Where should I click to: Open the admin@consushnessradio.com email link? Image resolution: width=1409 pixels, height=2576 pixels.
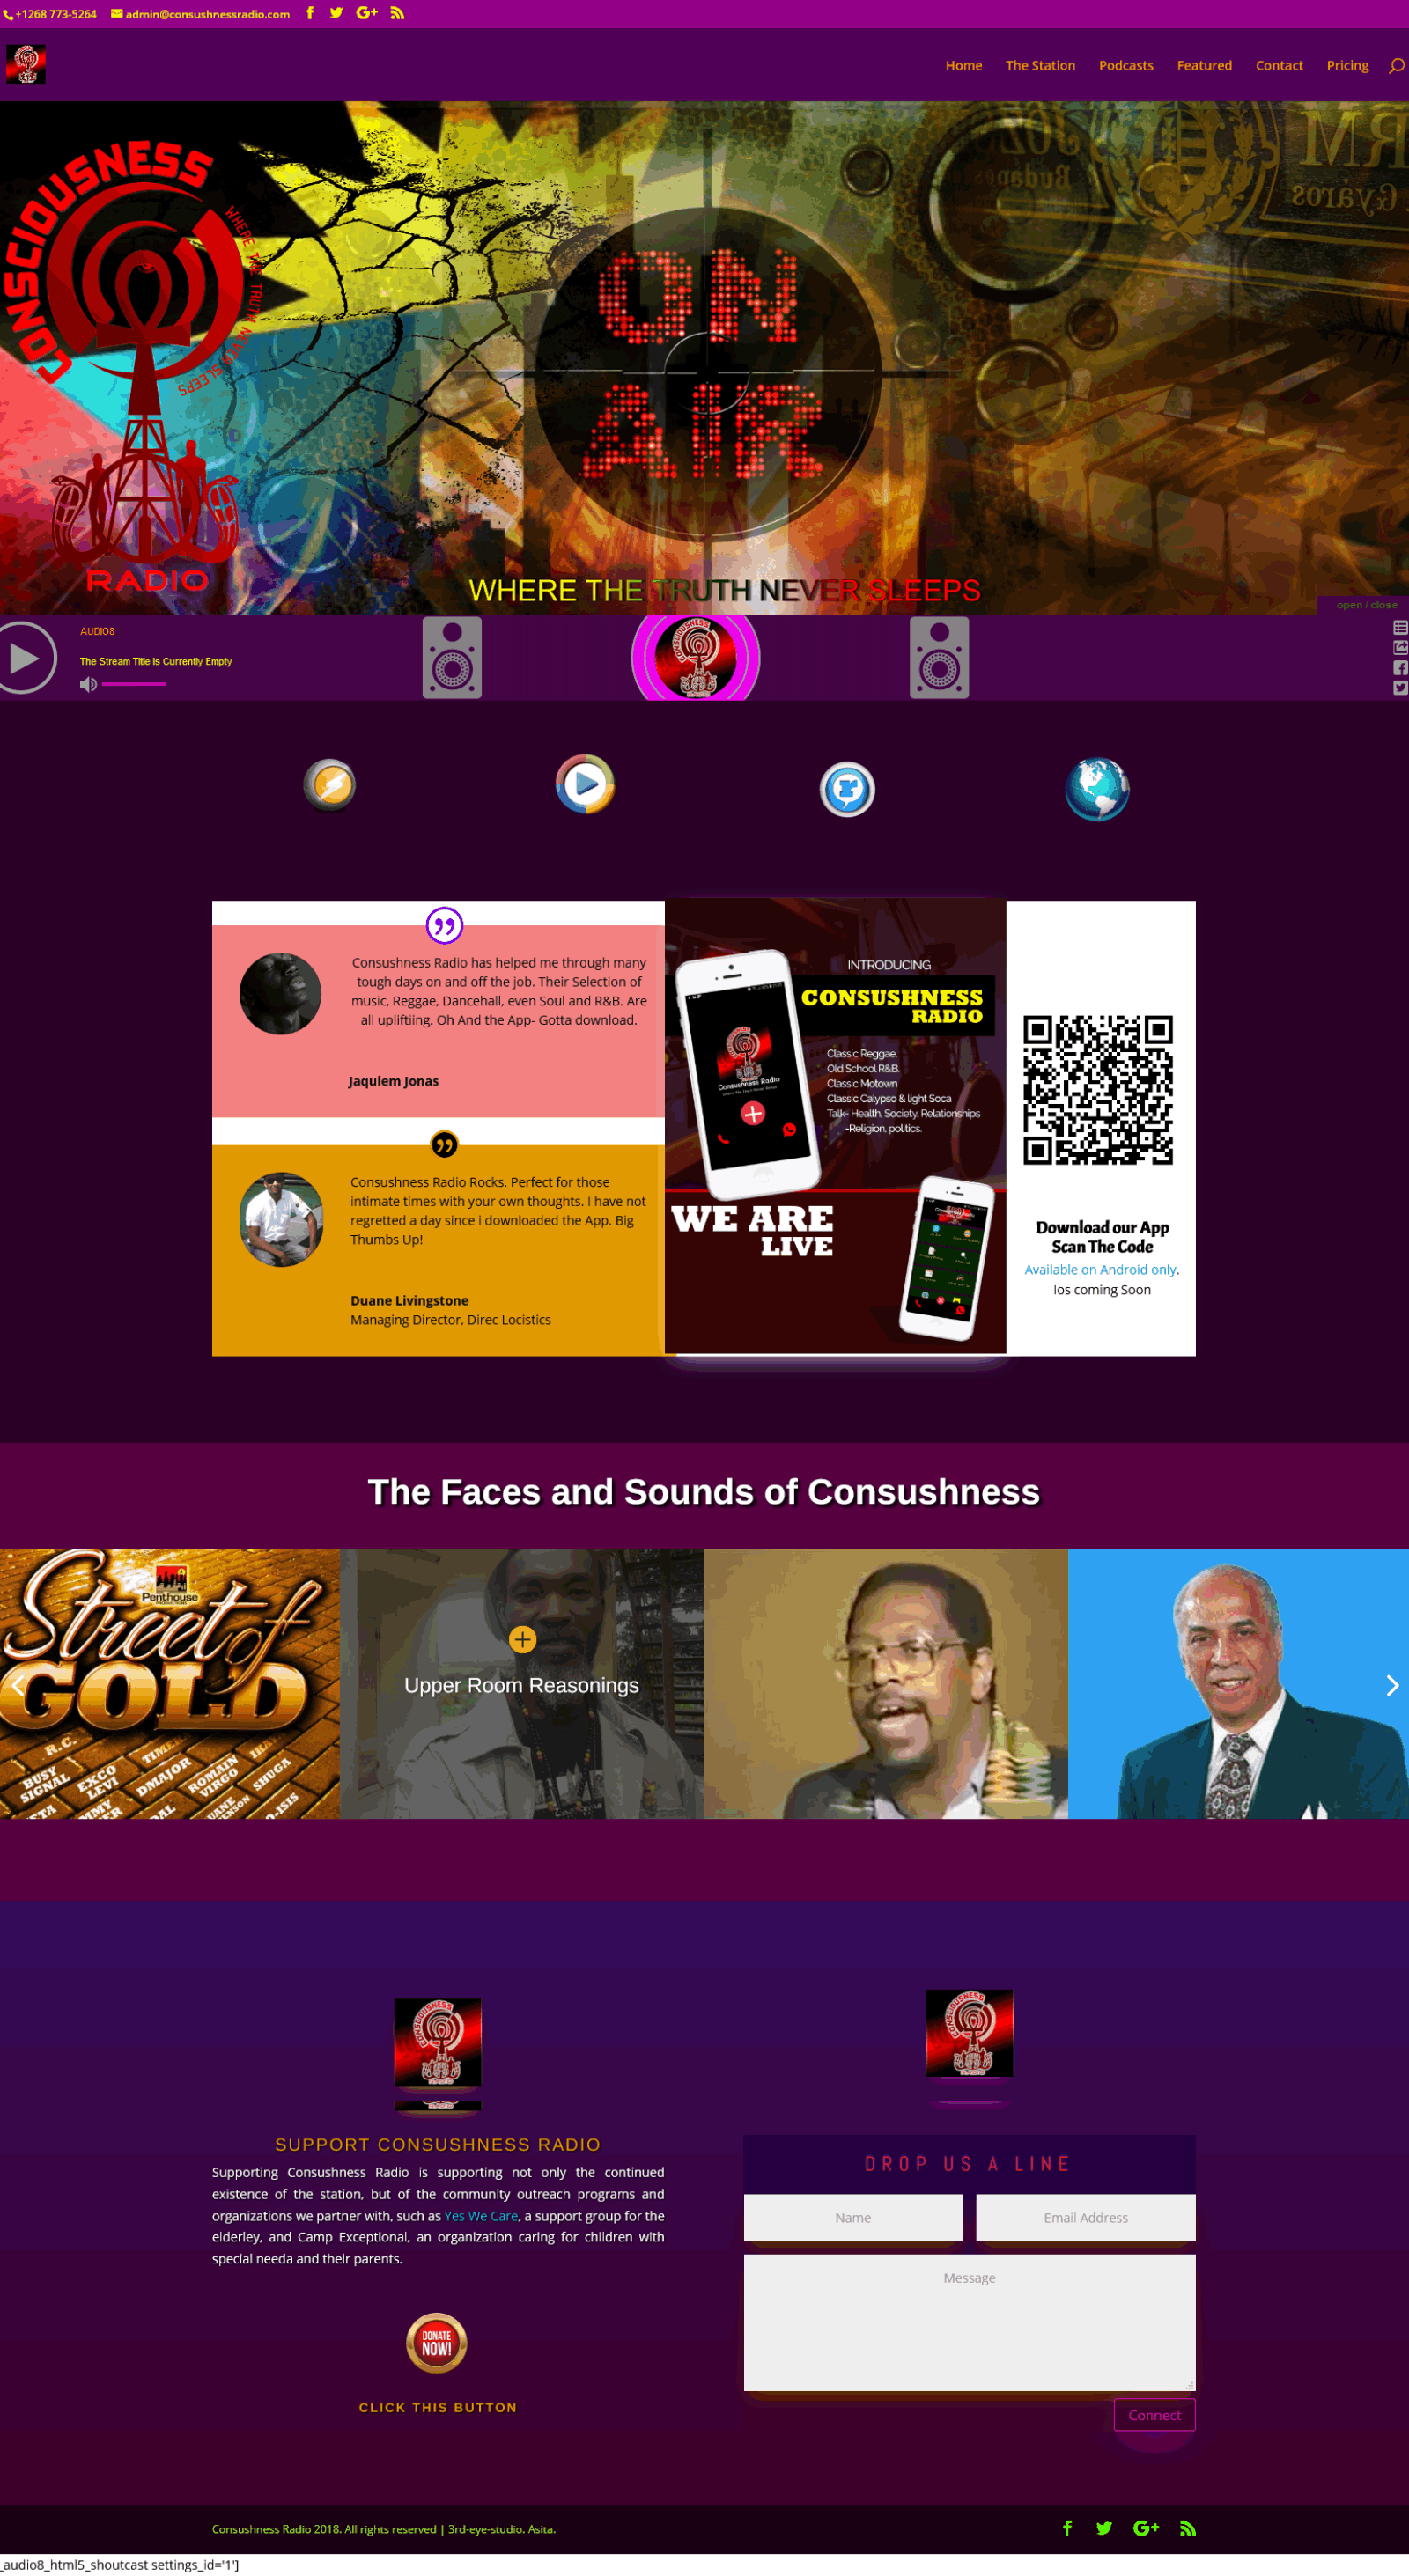click(x=200, y=14)
